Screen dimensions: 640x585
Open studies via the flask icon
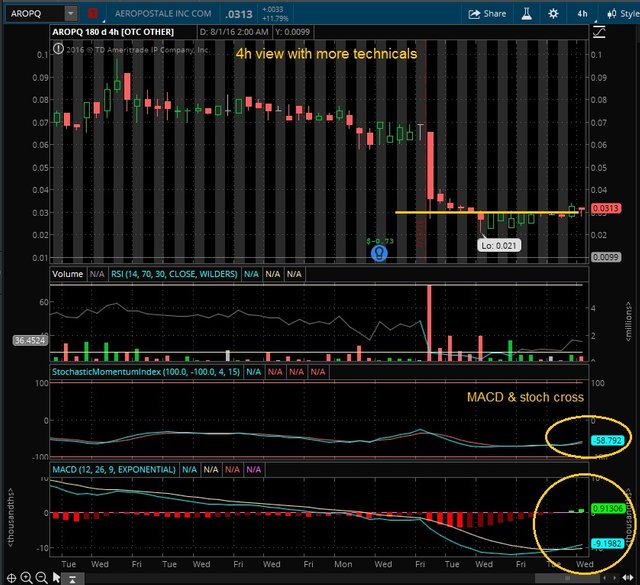pyautogui.click(x=527, y=14)
